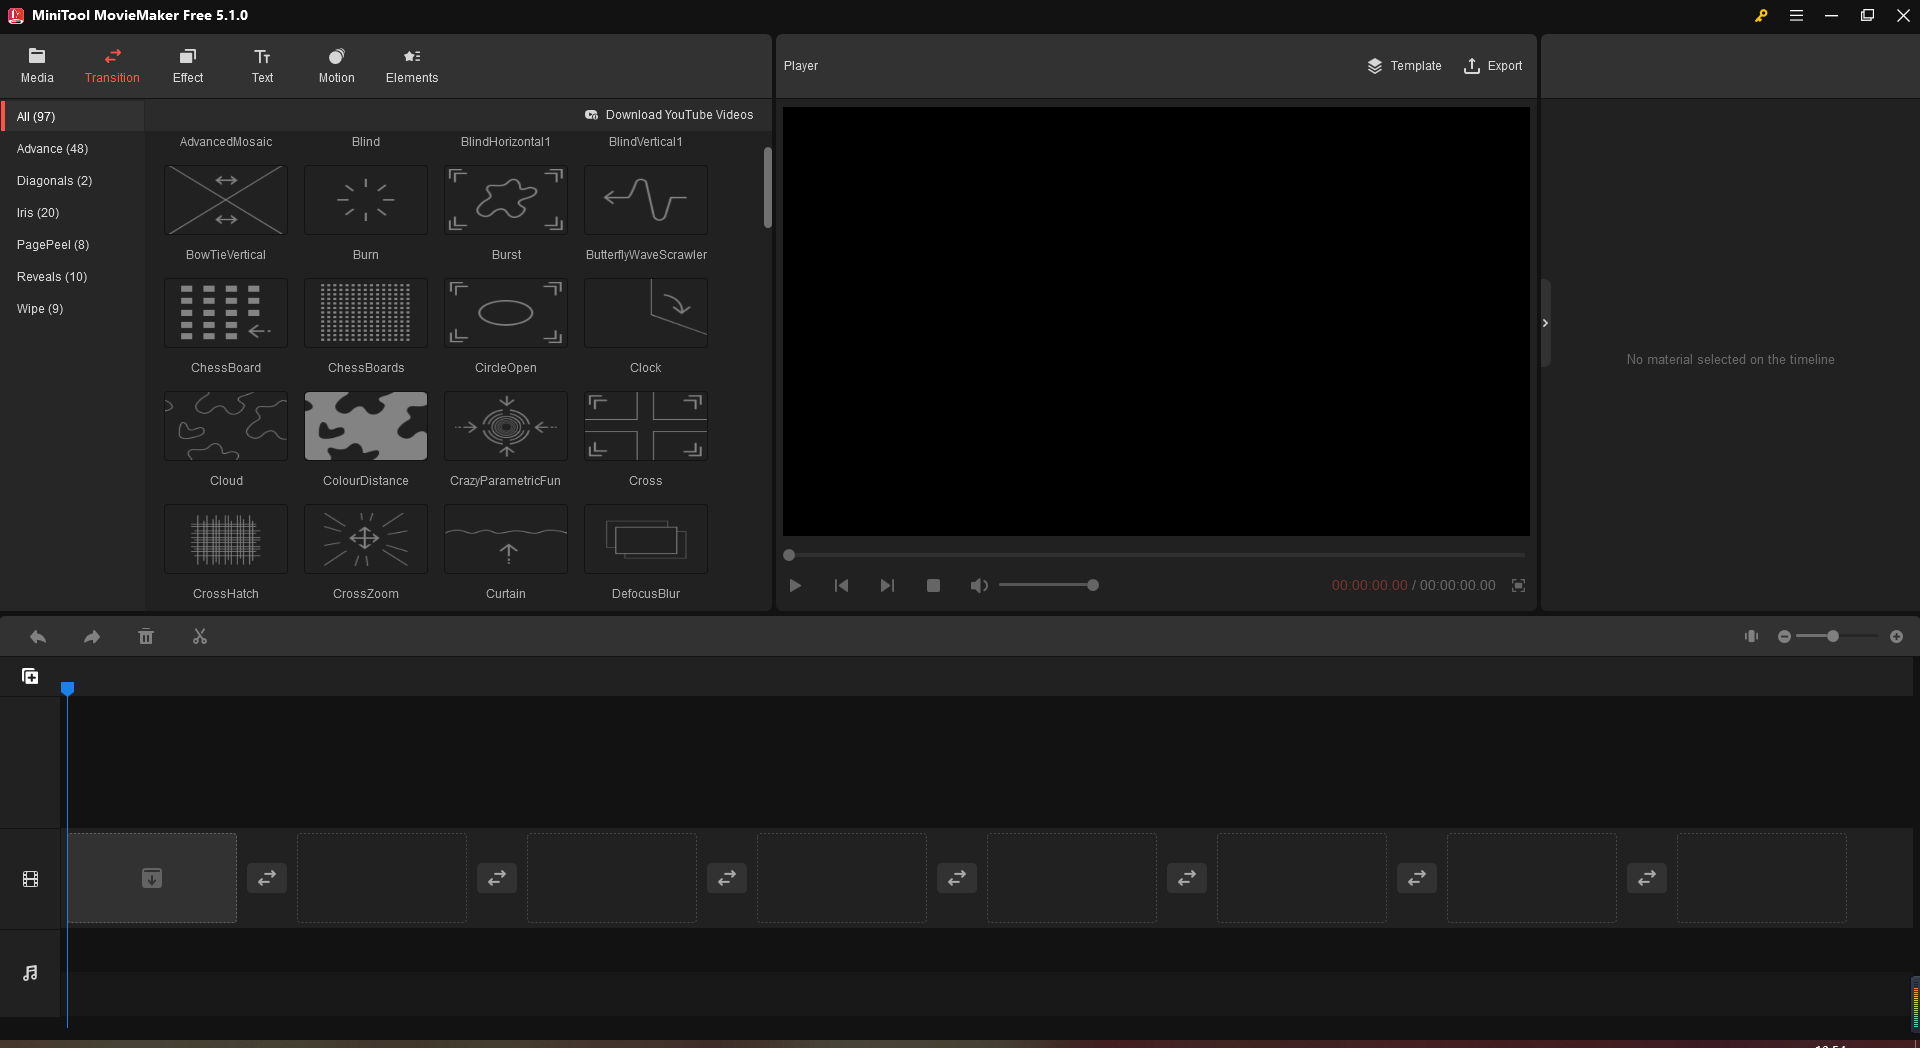Delete selected clip with trash icon
Screen dimensions: 1920x1048
click(146, 637)
